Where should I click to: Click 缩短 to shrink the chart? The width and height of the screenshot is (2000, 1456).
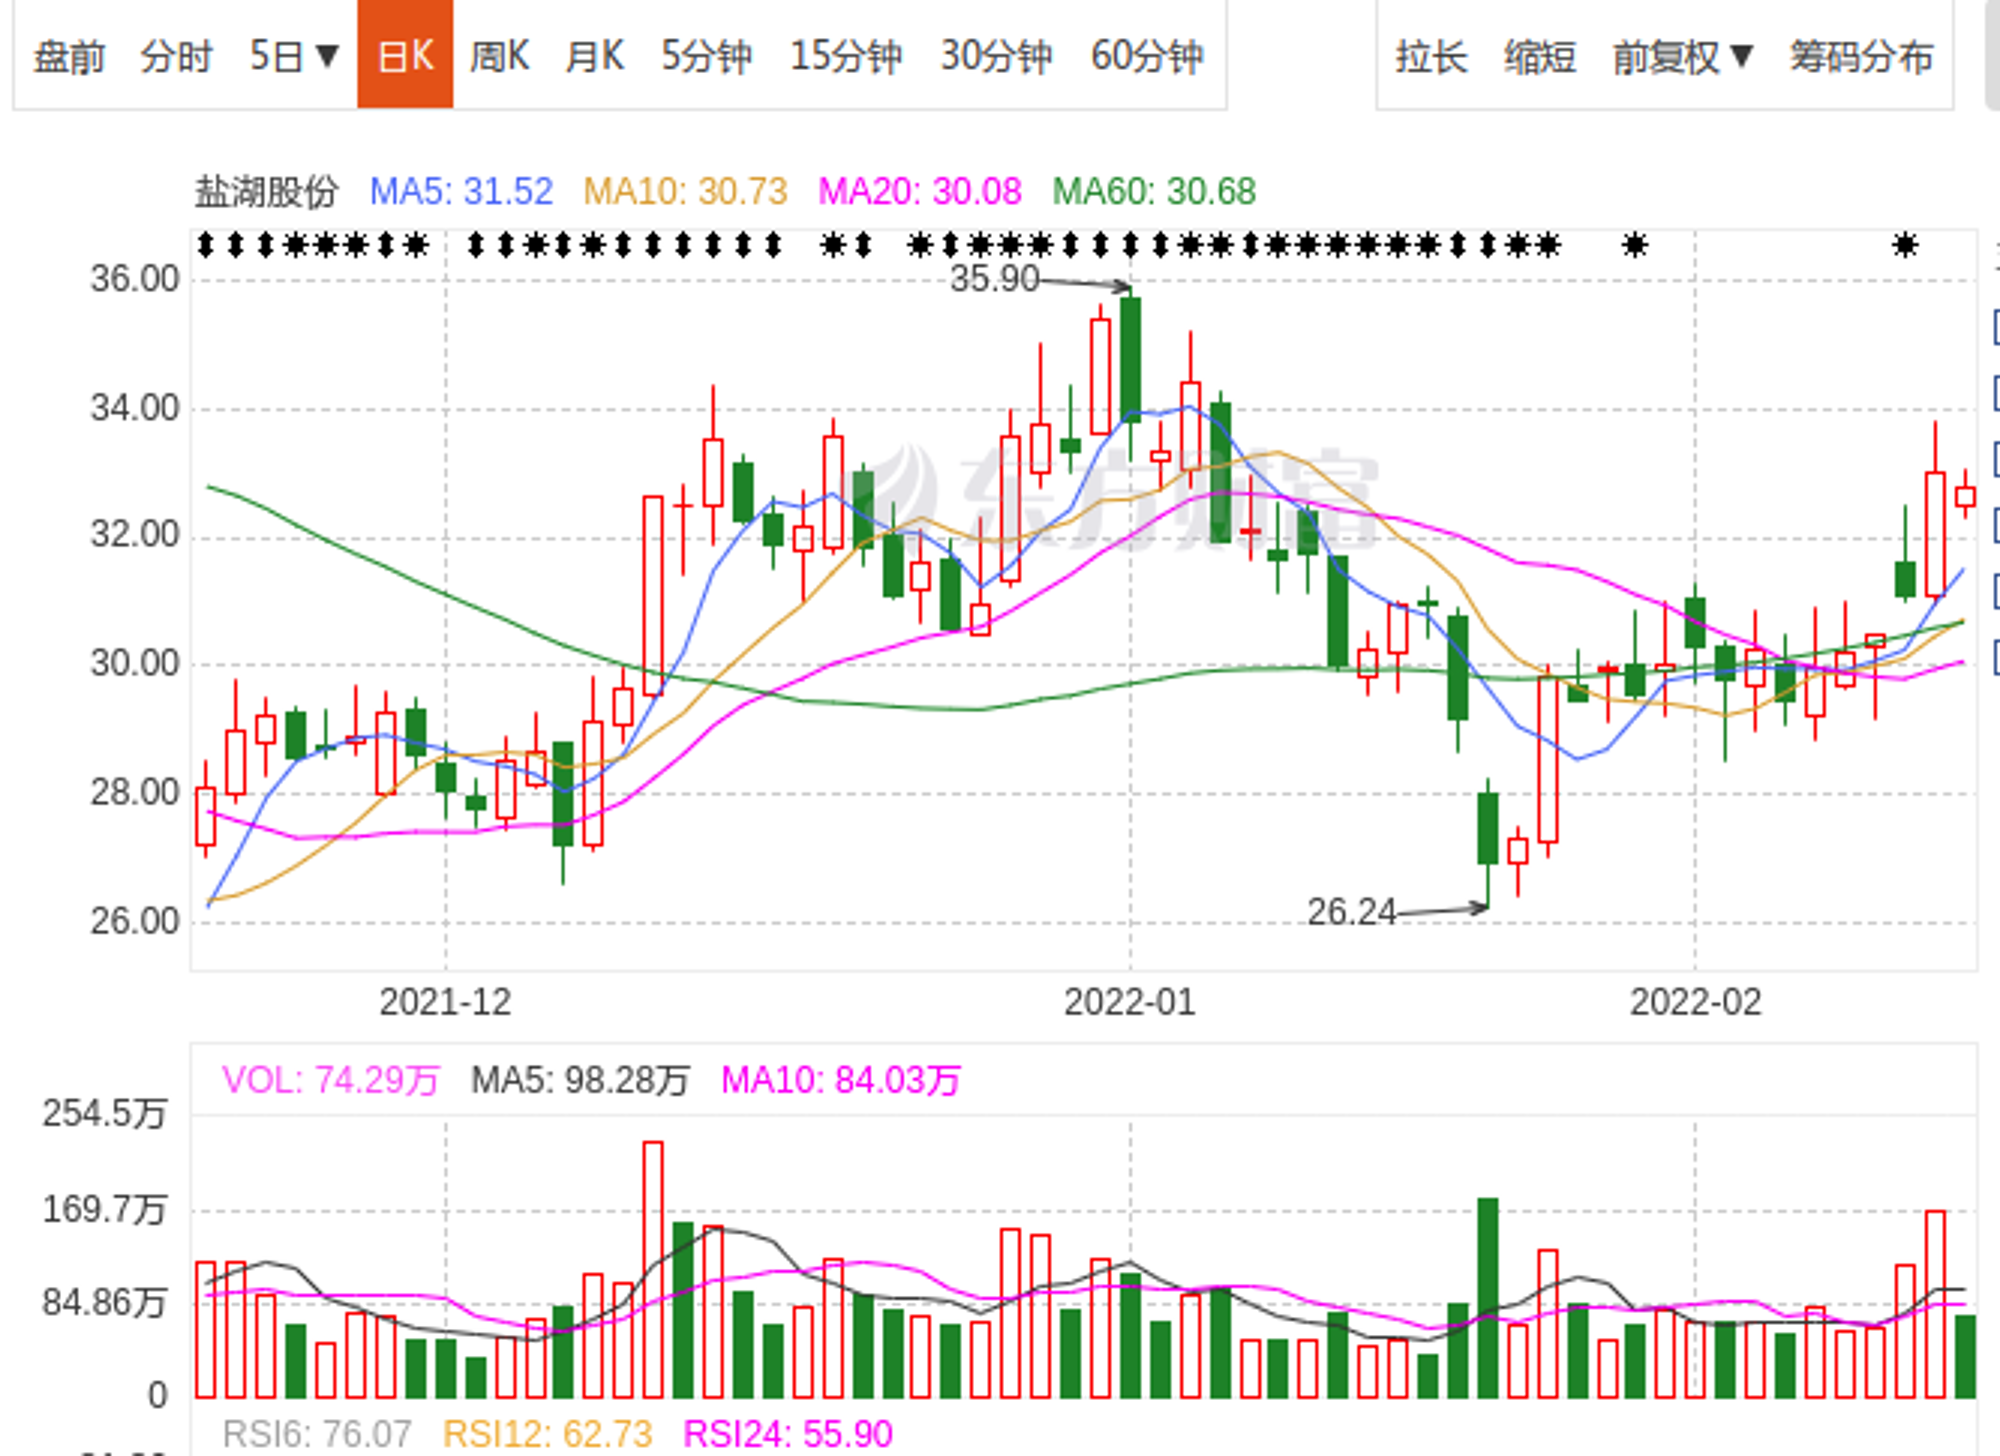pos(1540,56)
